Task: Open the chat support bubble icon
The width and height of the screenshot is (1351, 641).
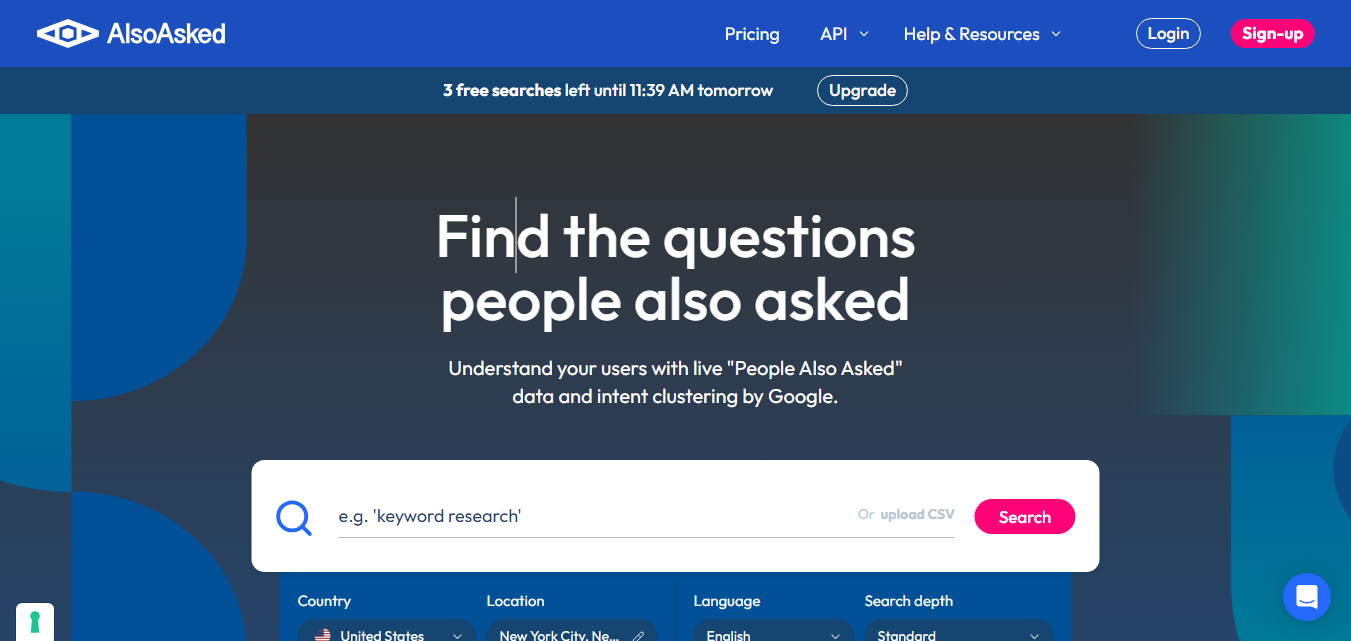Action: point(1307,597)
